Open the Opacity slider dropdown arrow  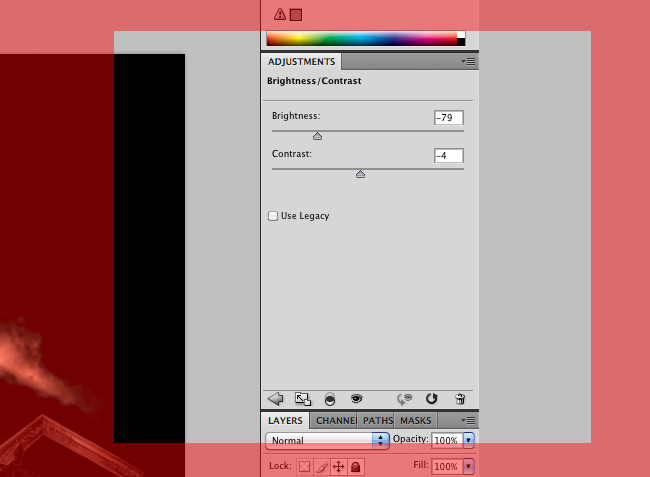pos(468,439)
